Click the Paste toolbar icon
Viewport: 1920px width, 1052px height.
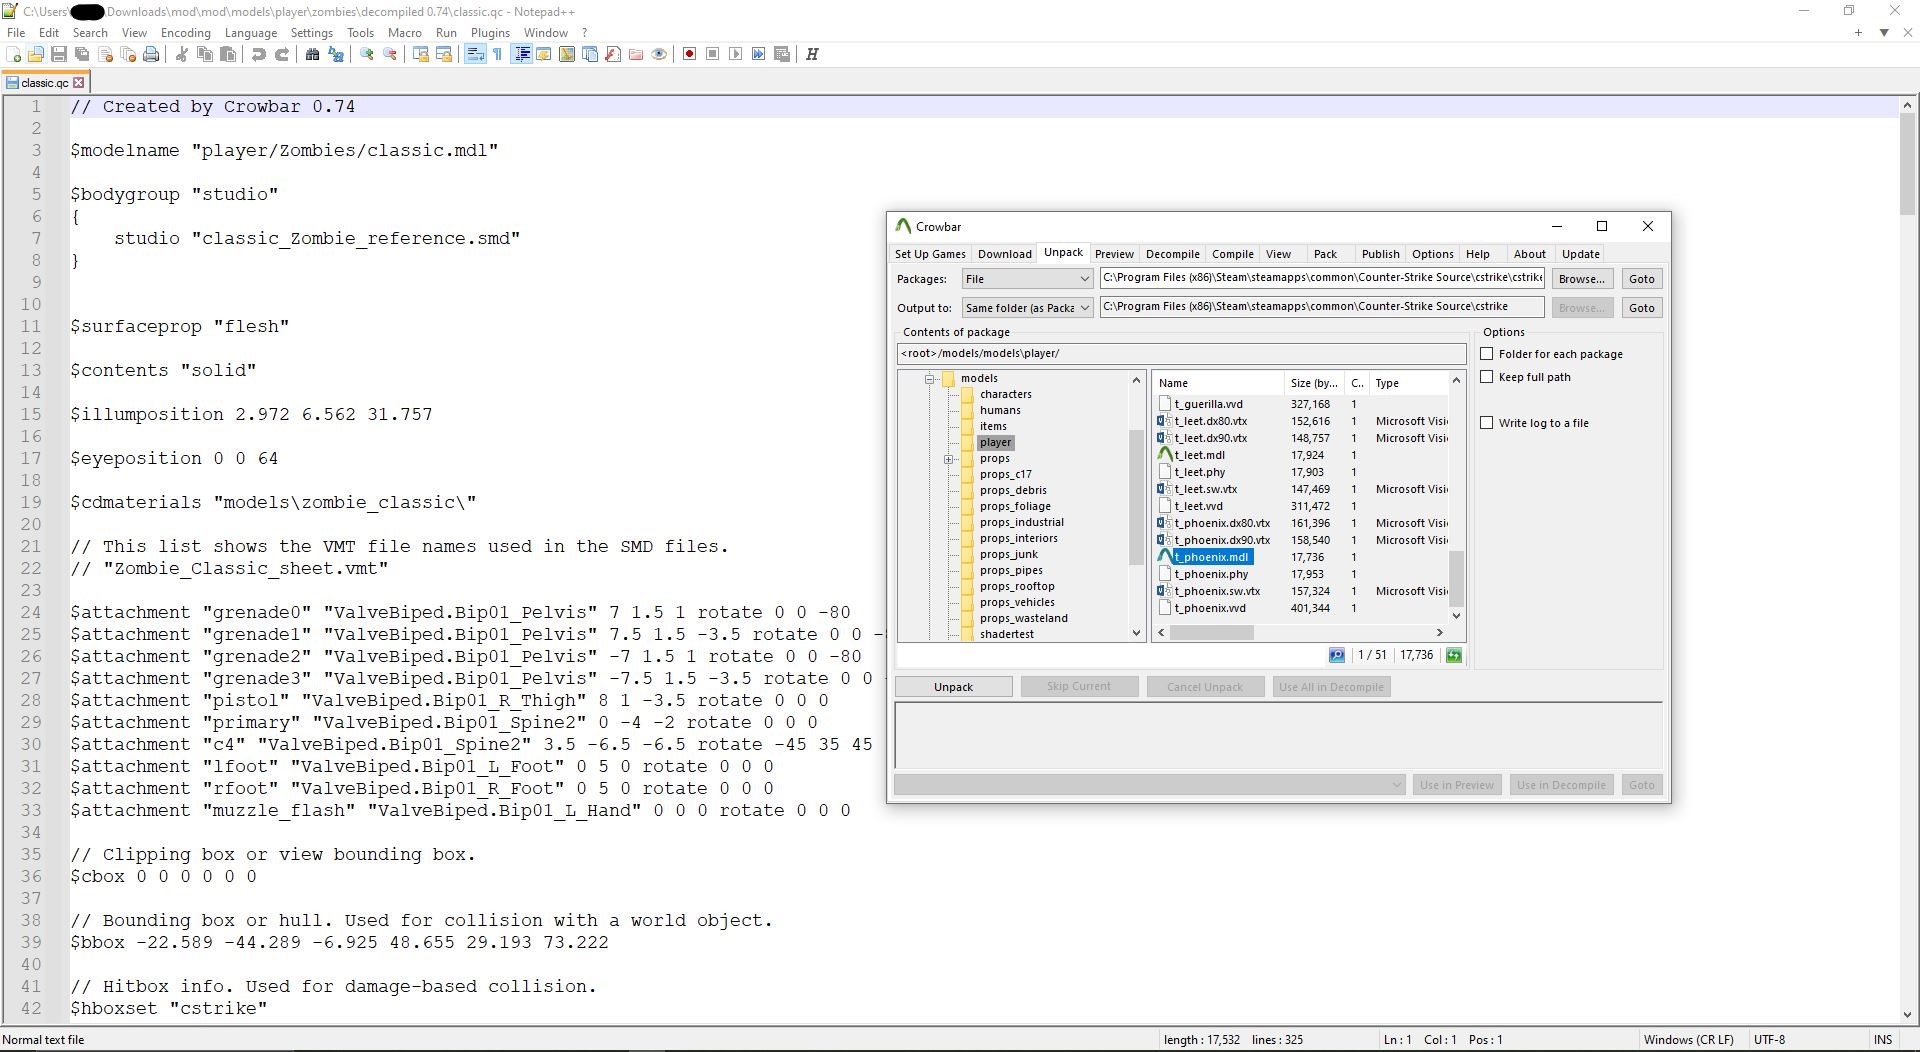pos(228,54)
